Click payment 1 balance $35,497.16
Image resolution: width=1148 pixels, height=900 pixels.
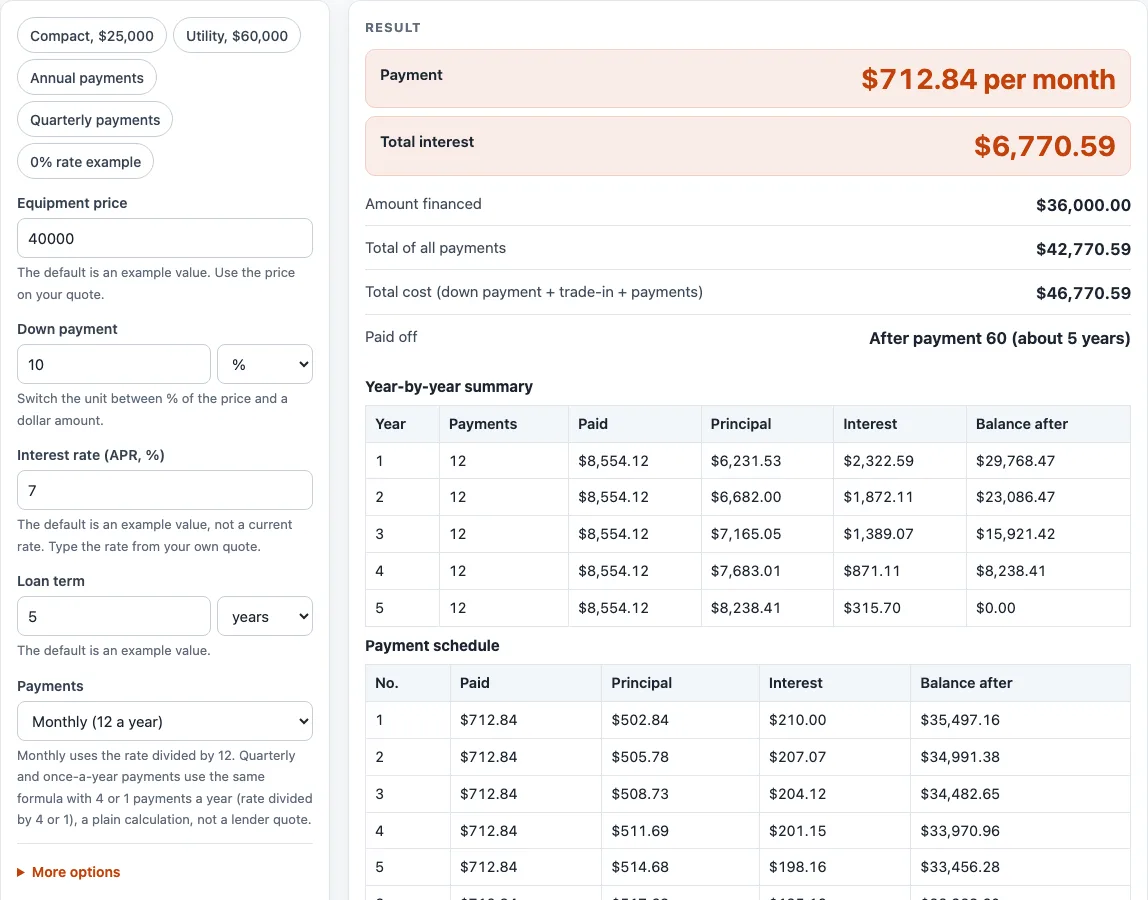point(960,720)
